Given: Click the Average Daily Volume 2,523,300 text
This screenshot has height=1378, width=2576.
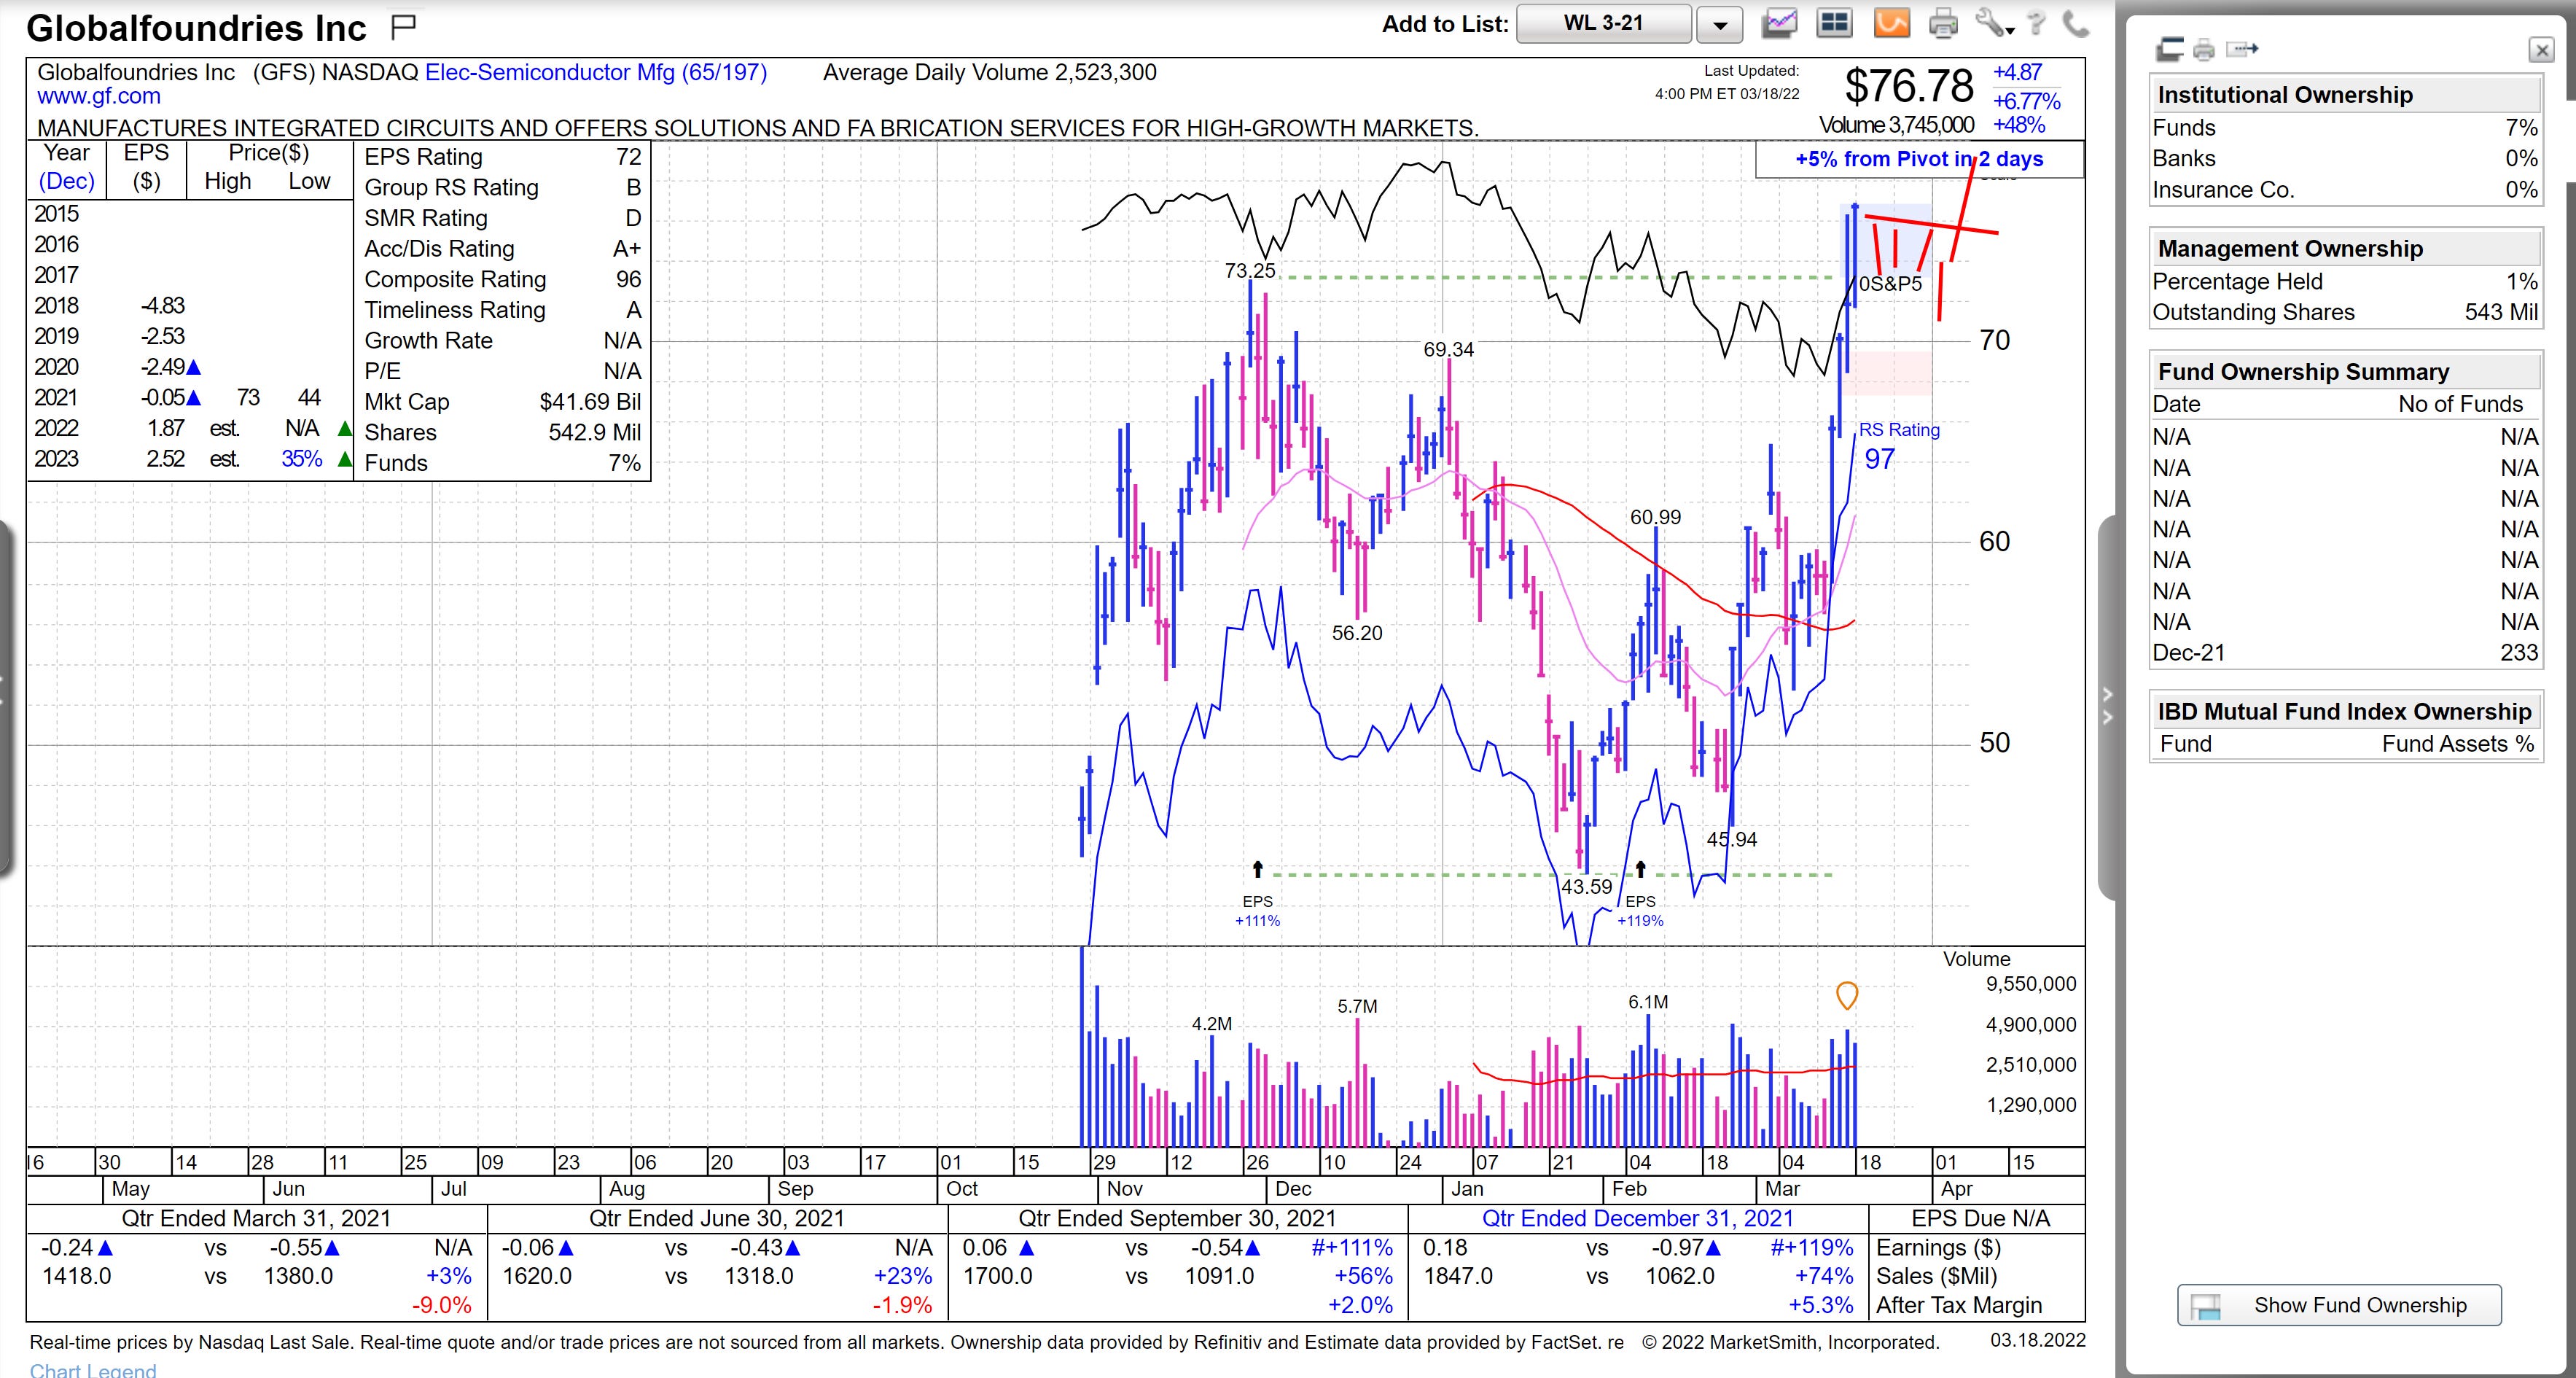Looking at the screenshot, I should (x=989, y=73).
